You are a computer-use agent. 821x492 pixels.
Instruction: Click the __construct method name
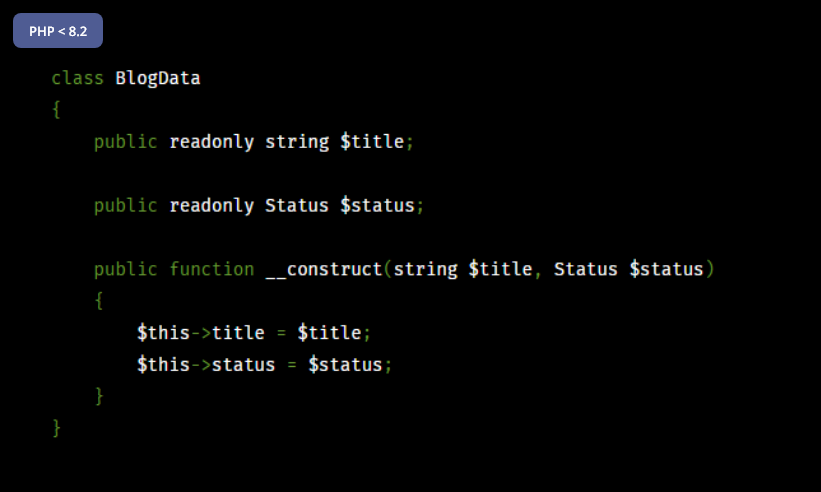pyautogui.click(x=324, y=270)
